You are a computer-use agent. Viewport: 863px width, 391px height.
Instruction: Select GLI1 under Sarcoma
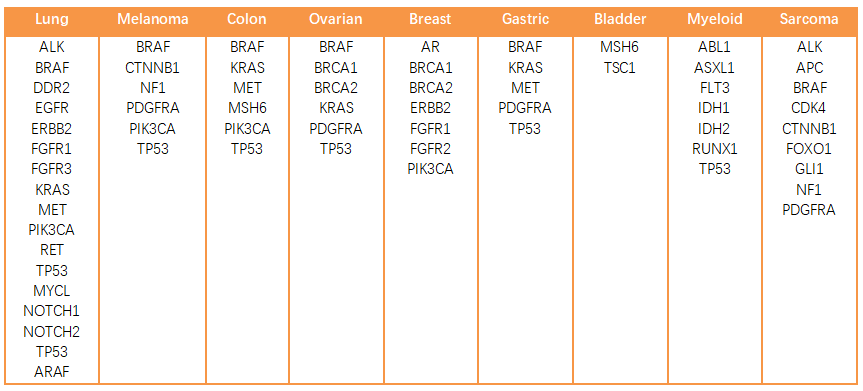[x=809, y=169]
